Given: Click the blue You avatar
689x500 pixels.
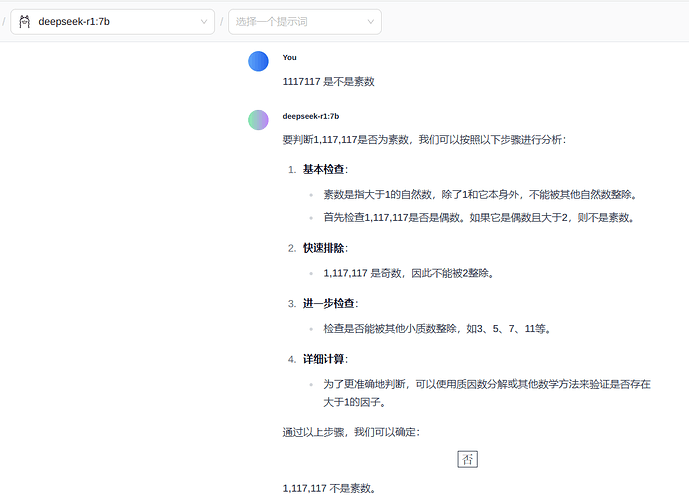Looking at the screenshot, I should [x=258, y=61].
